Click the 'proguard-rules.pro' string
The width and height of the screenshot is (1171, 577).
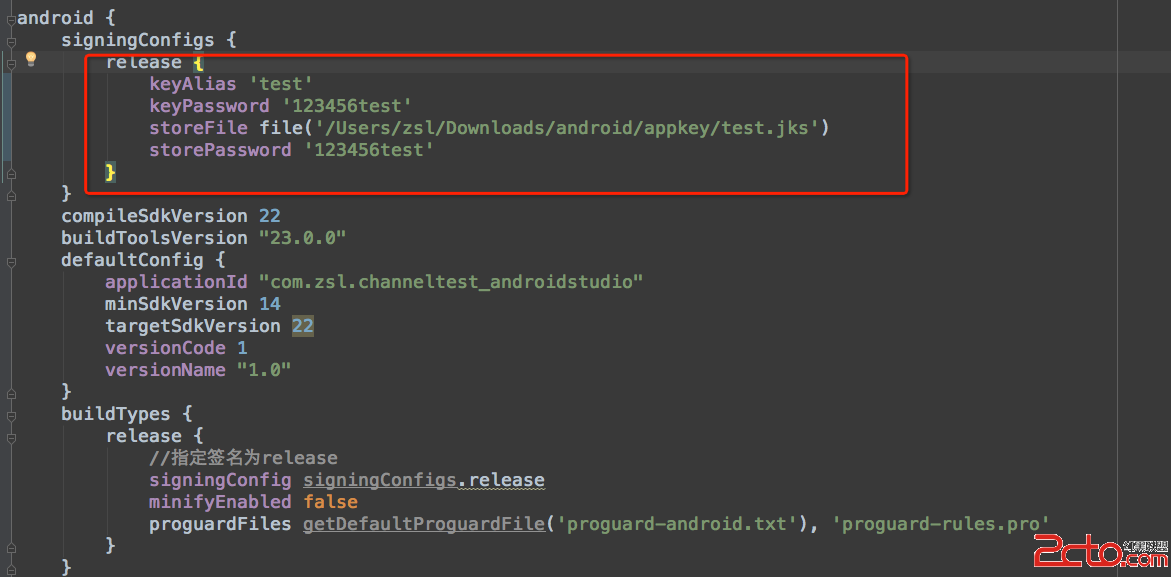(x=940, y=524)
